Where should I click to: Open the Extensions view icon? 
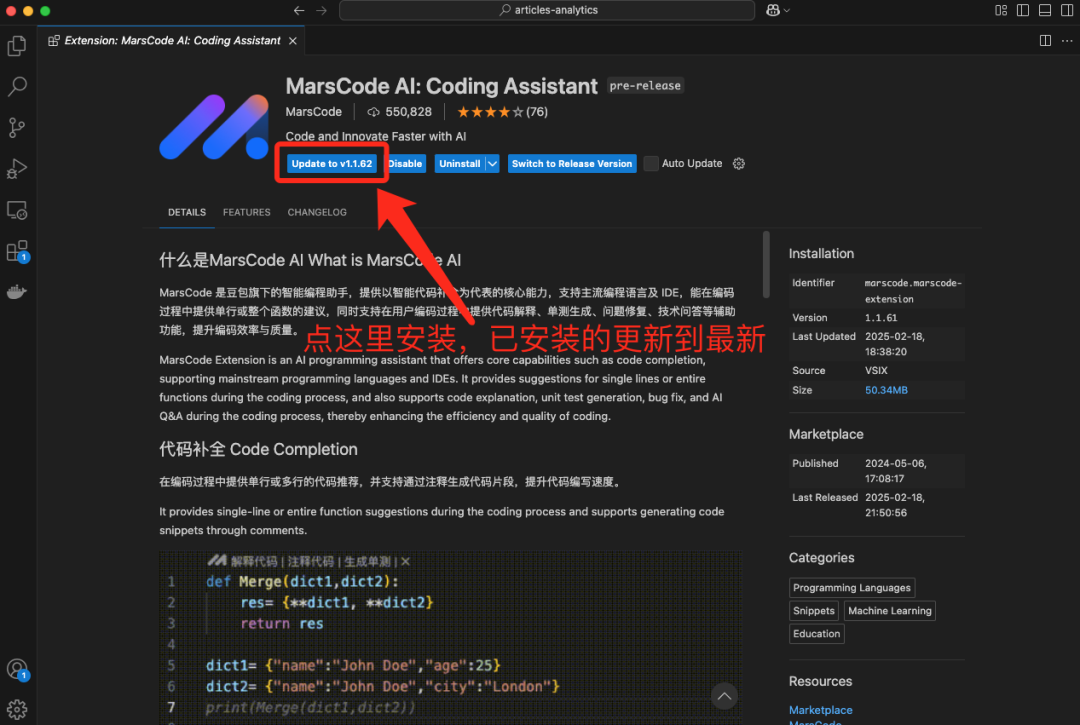coord(17,251)
